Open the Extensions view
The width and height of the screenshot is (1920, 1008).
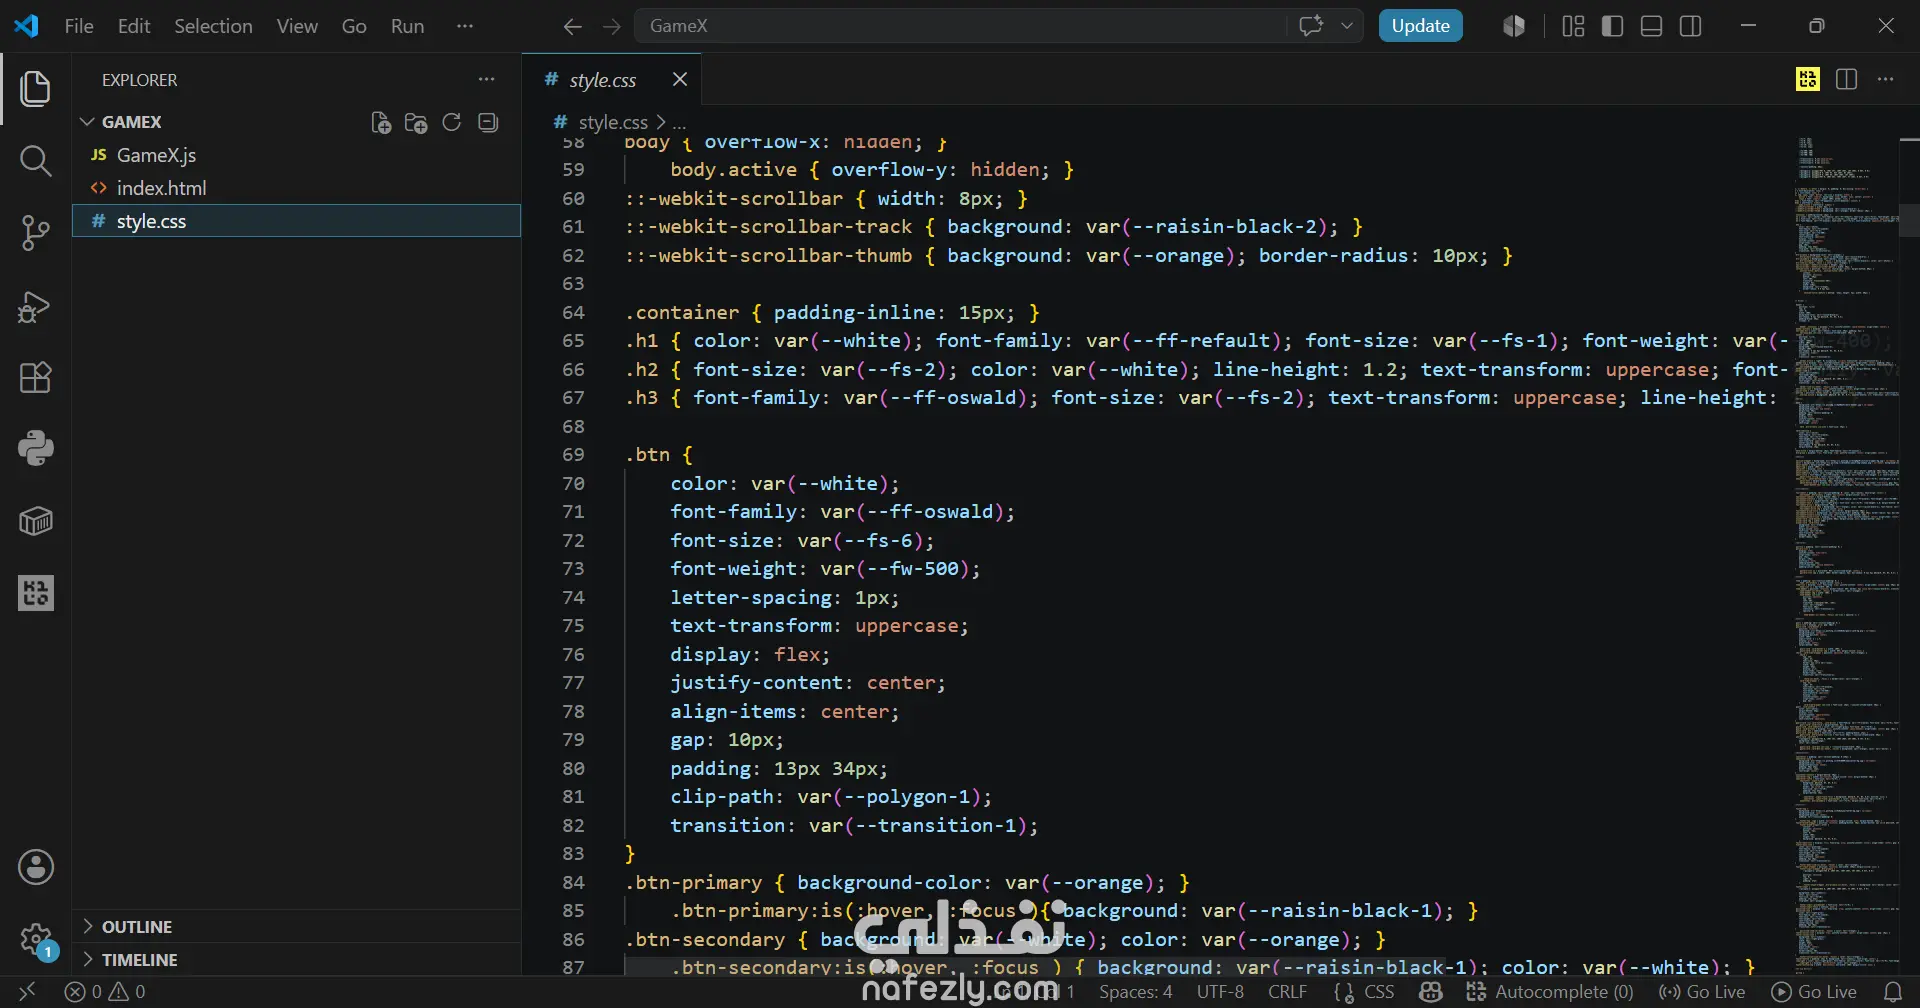[x=35, y=377]
